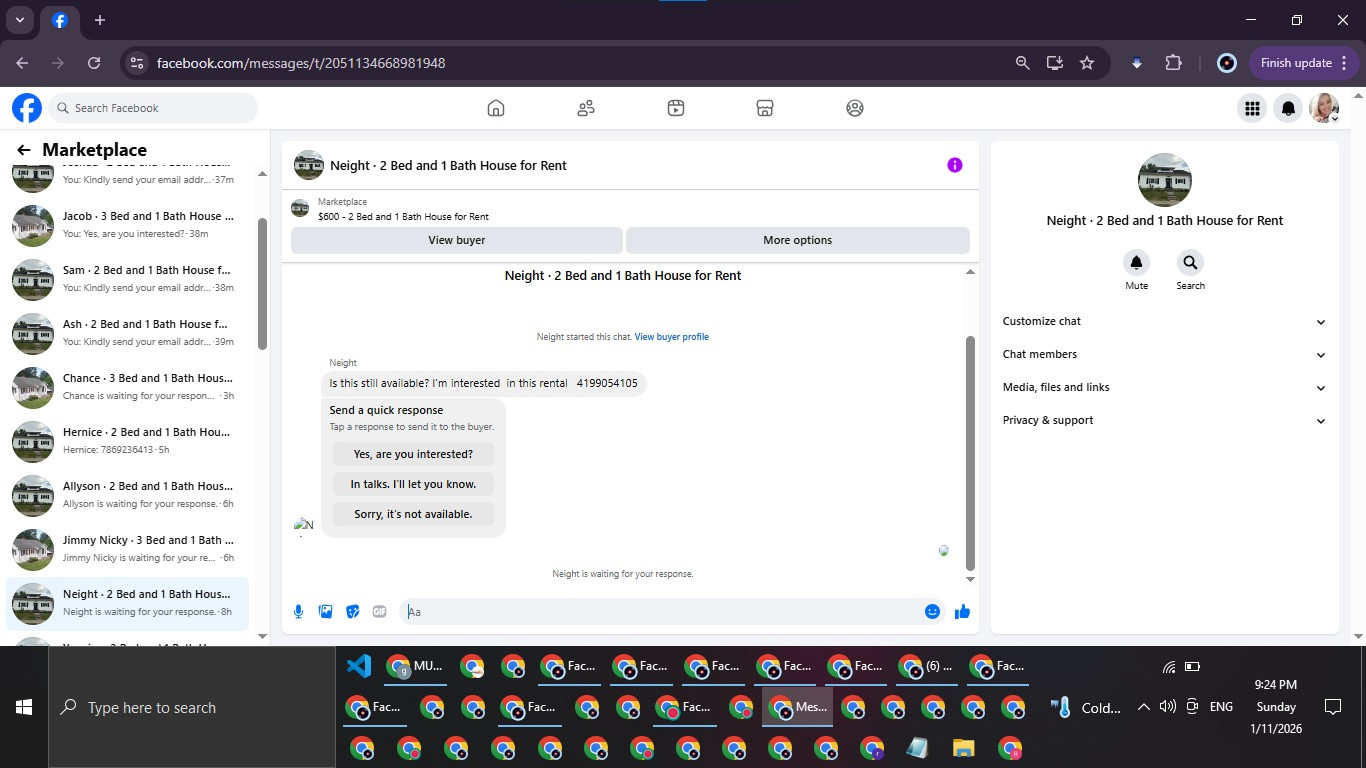
Task: Select the Neight conversation in sidebar
Action: point(128,603)
